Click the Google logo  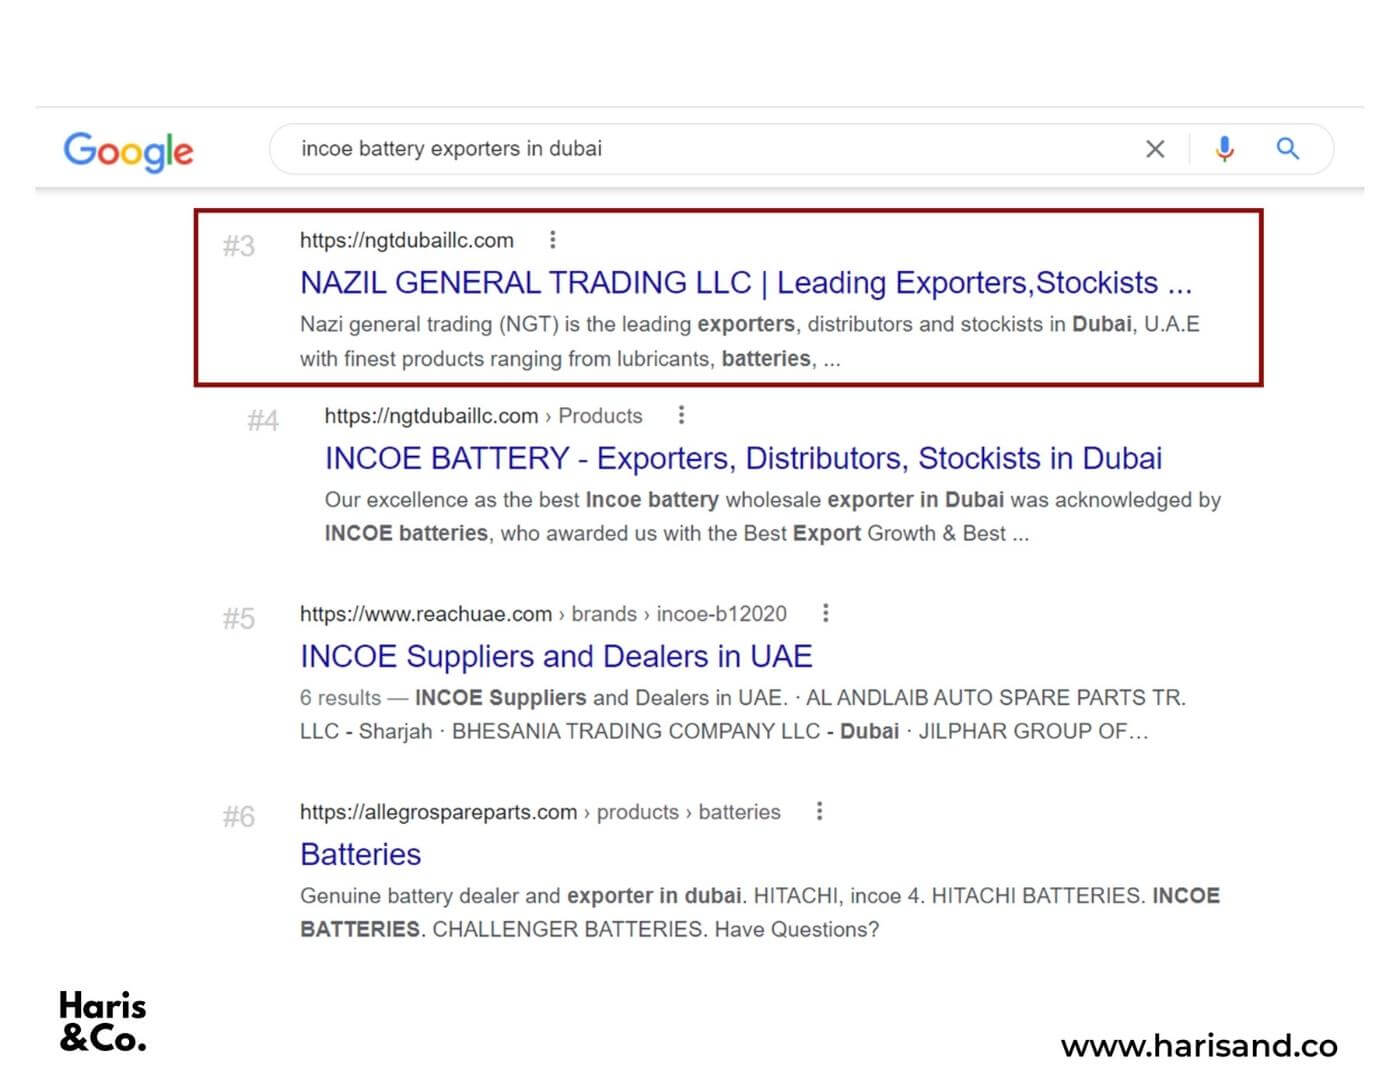coord(128,151)
